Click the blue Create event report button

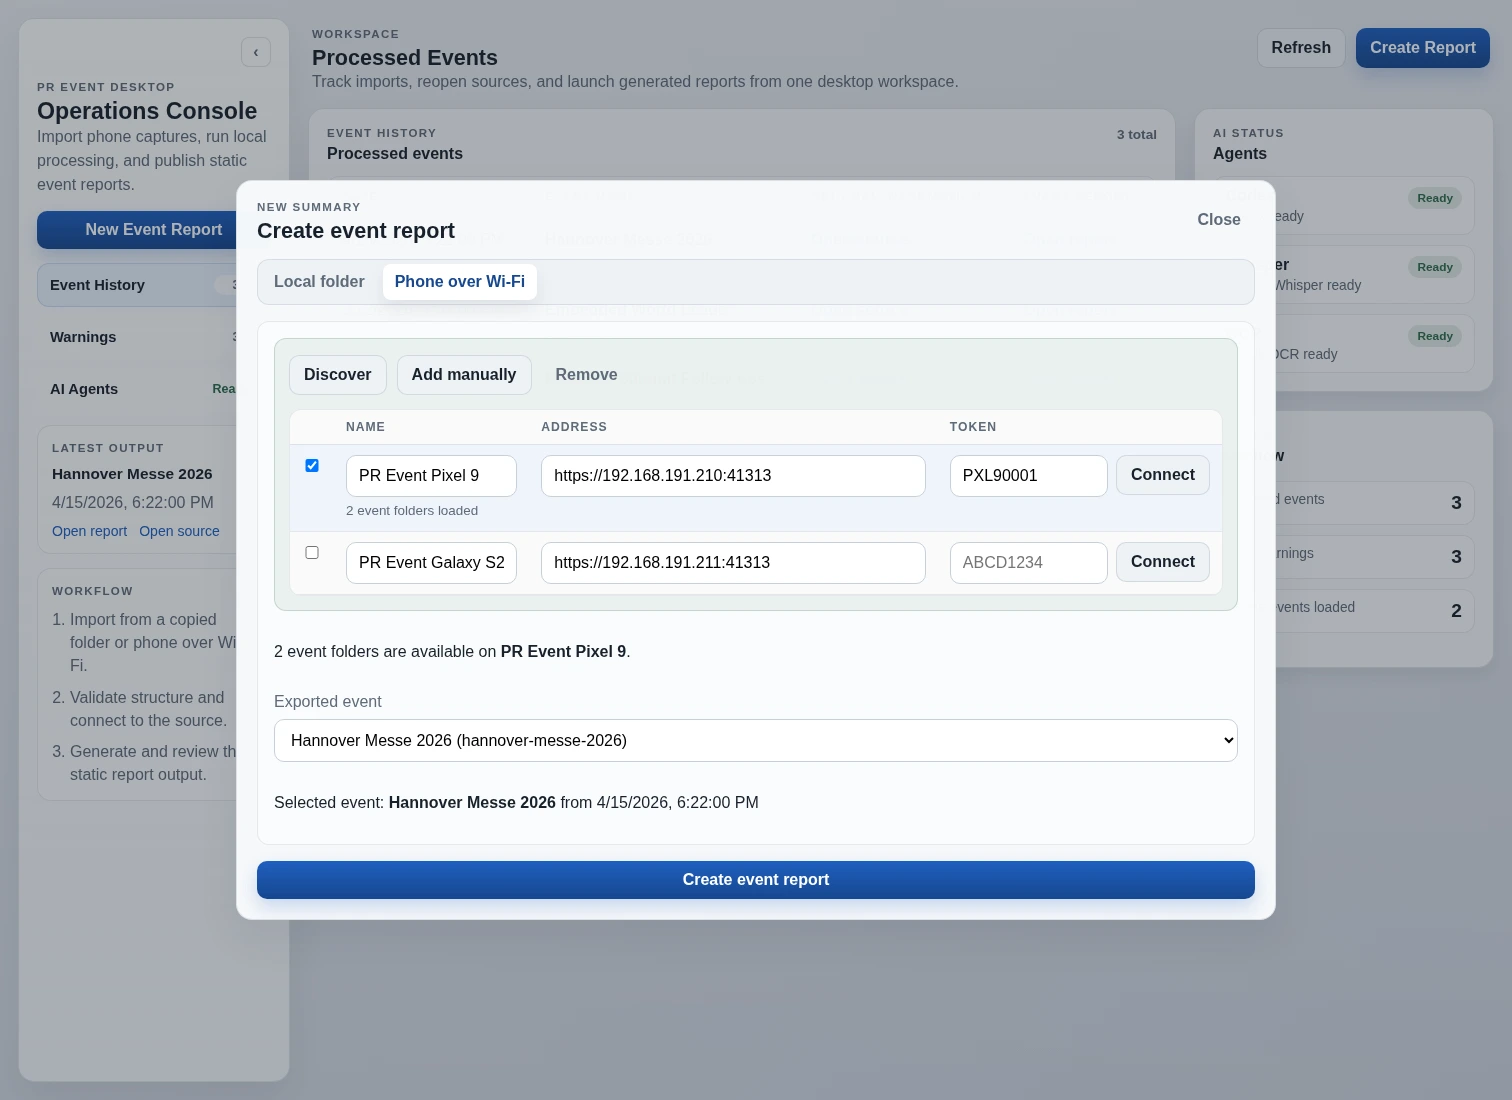(x=756, y=880)
